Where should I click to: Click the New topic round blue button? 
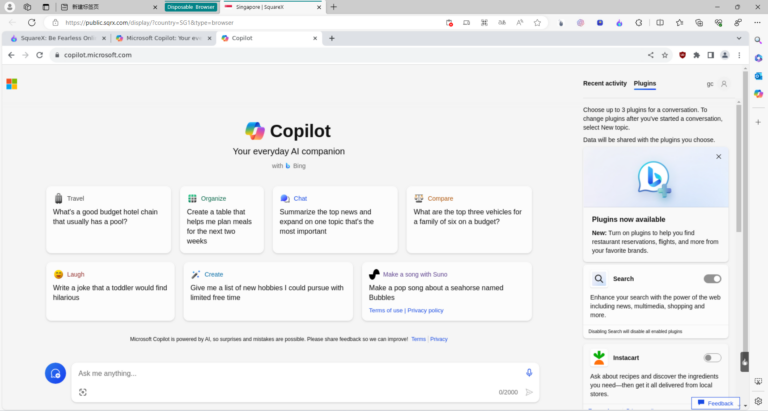coord(55,373)
